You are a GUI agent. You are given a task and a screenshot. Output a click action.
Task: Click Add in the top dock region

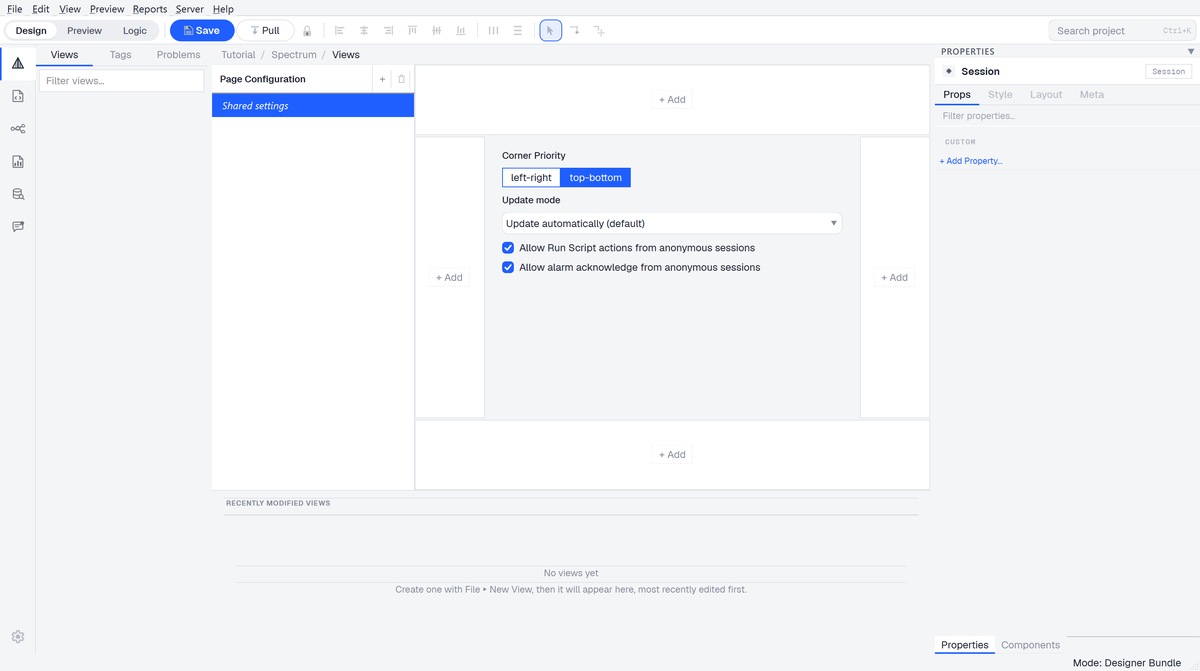coord(672,100)
